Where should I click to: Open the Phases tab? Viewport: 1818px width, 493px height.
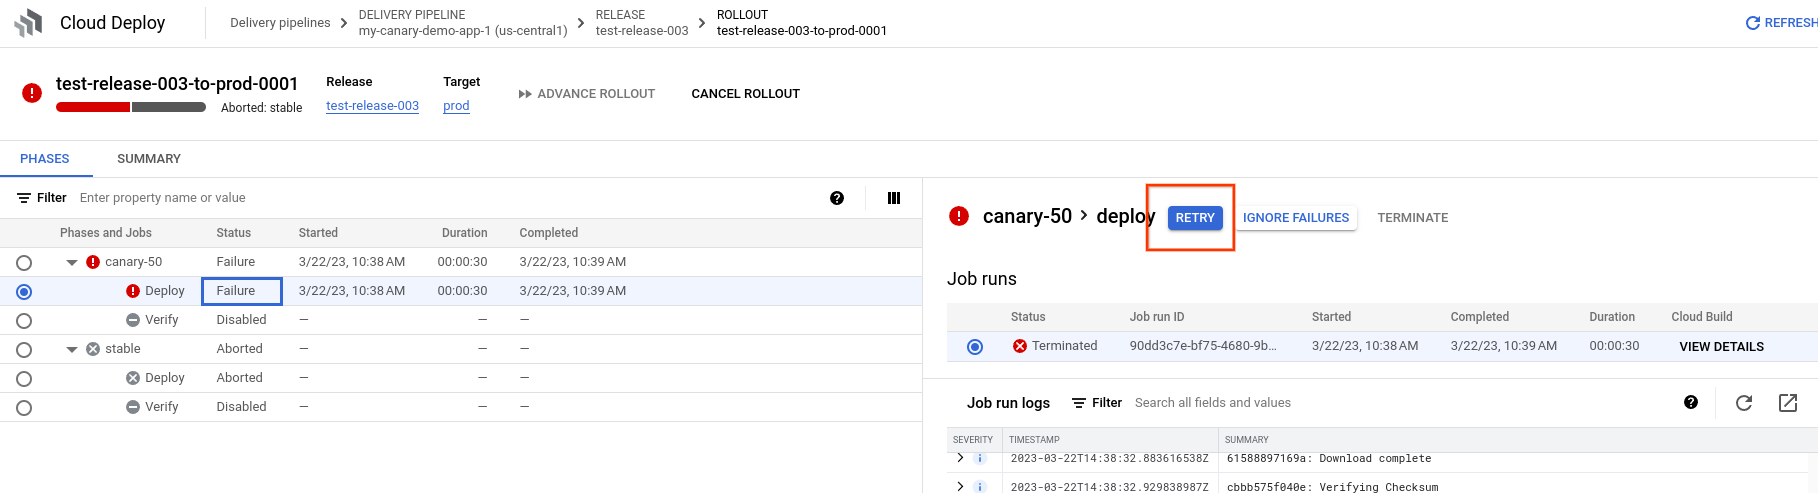click(x=45, y=159)
